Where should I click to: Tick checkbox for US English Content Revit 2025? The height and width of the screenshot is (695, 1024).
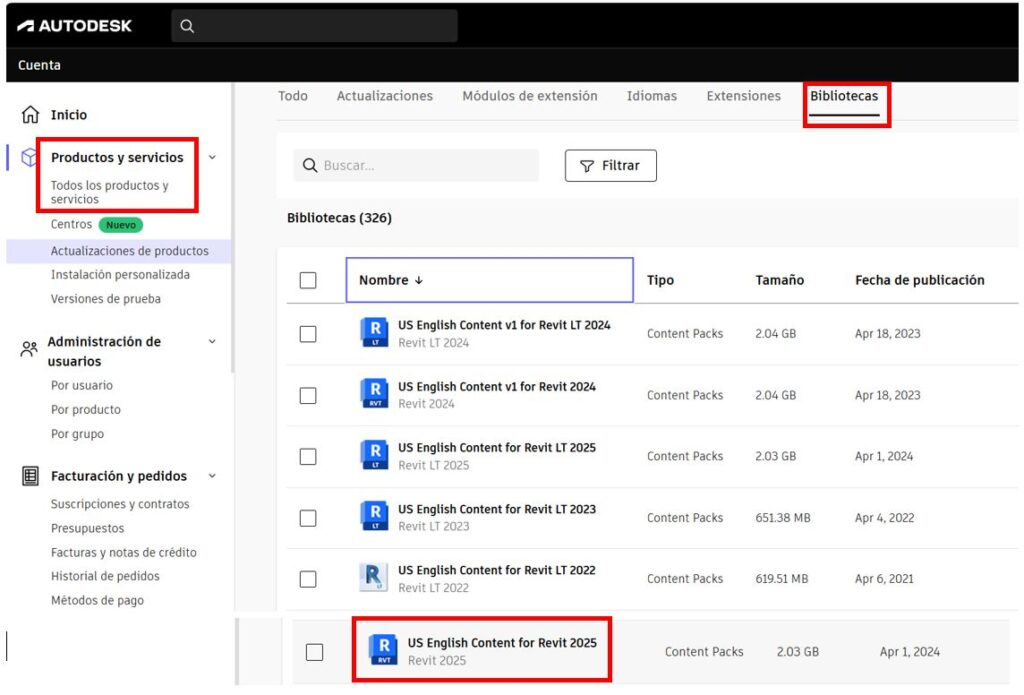coord(314,652)
